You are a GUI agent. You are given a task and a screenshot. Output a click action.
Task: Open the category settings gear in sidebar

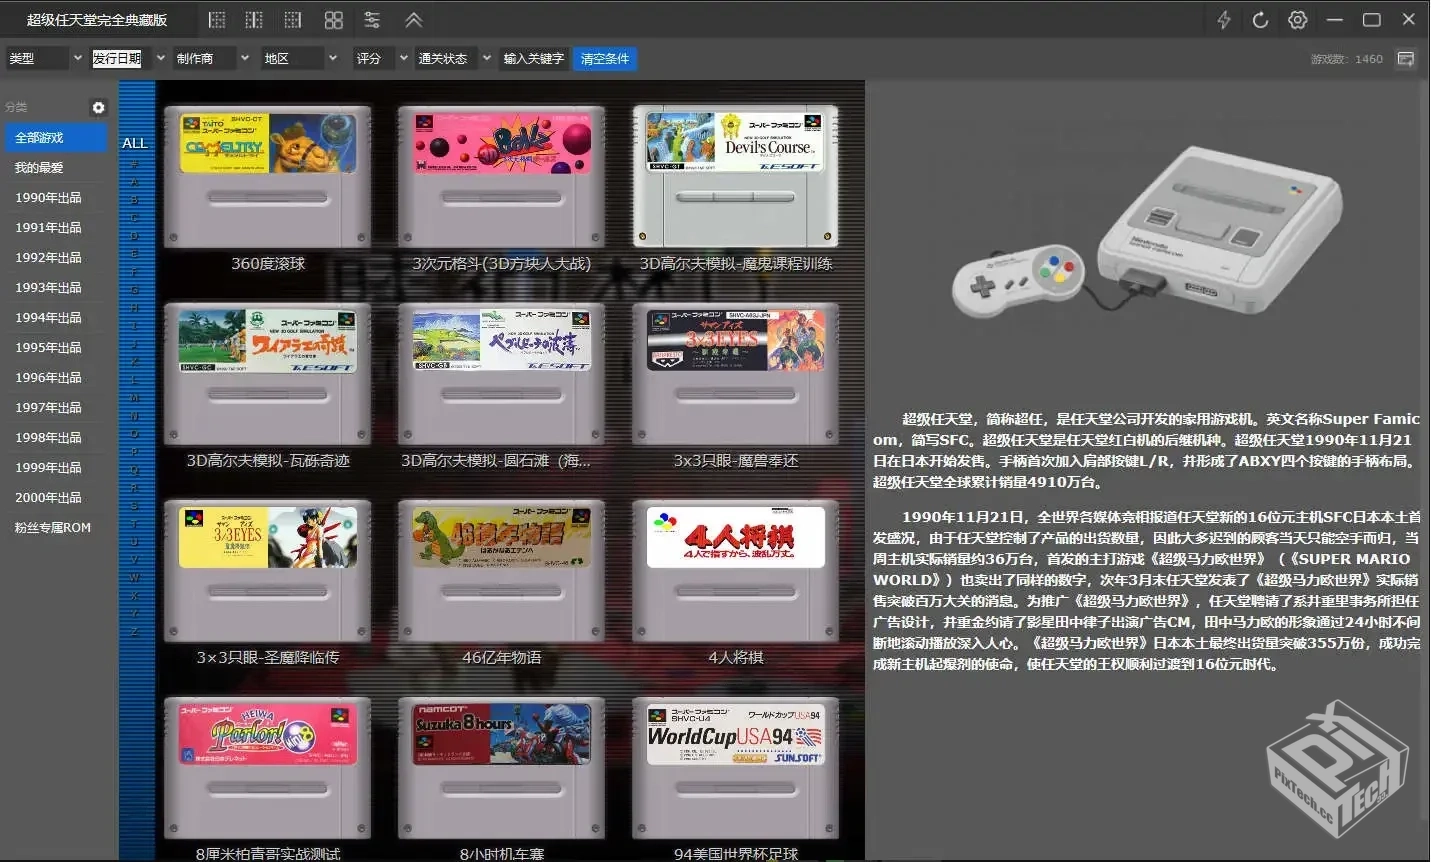pyautogui.click(x=97, y=107)
